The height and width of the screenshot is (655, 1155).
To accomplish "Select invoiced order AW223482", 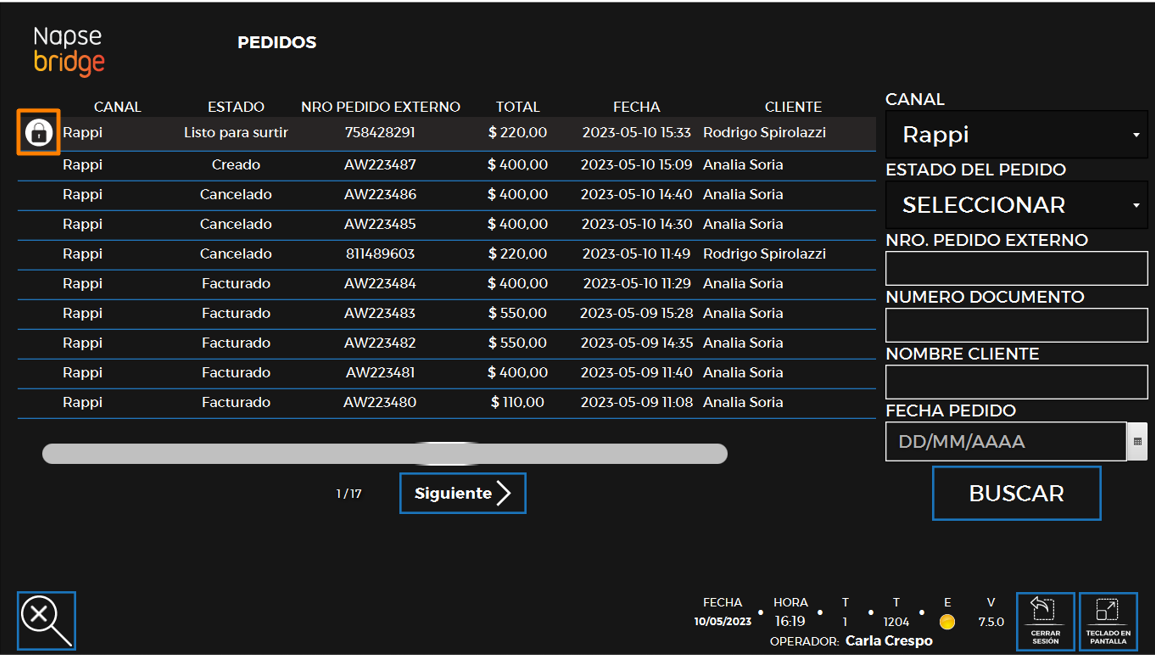I will 446,343.
